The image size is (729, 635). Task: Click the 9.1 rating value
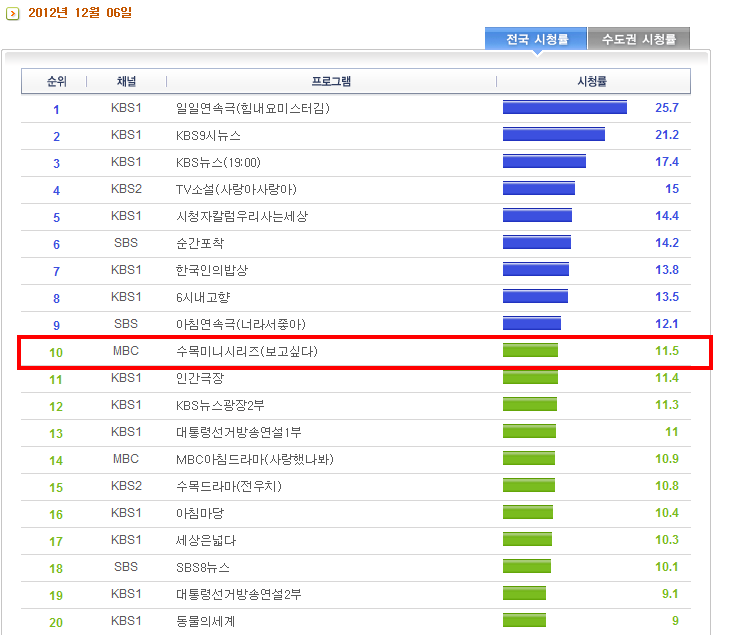[x=670, y=593]
